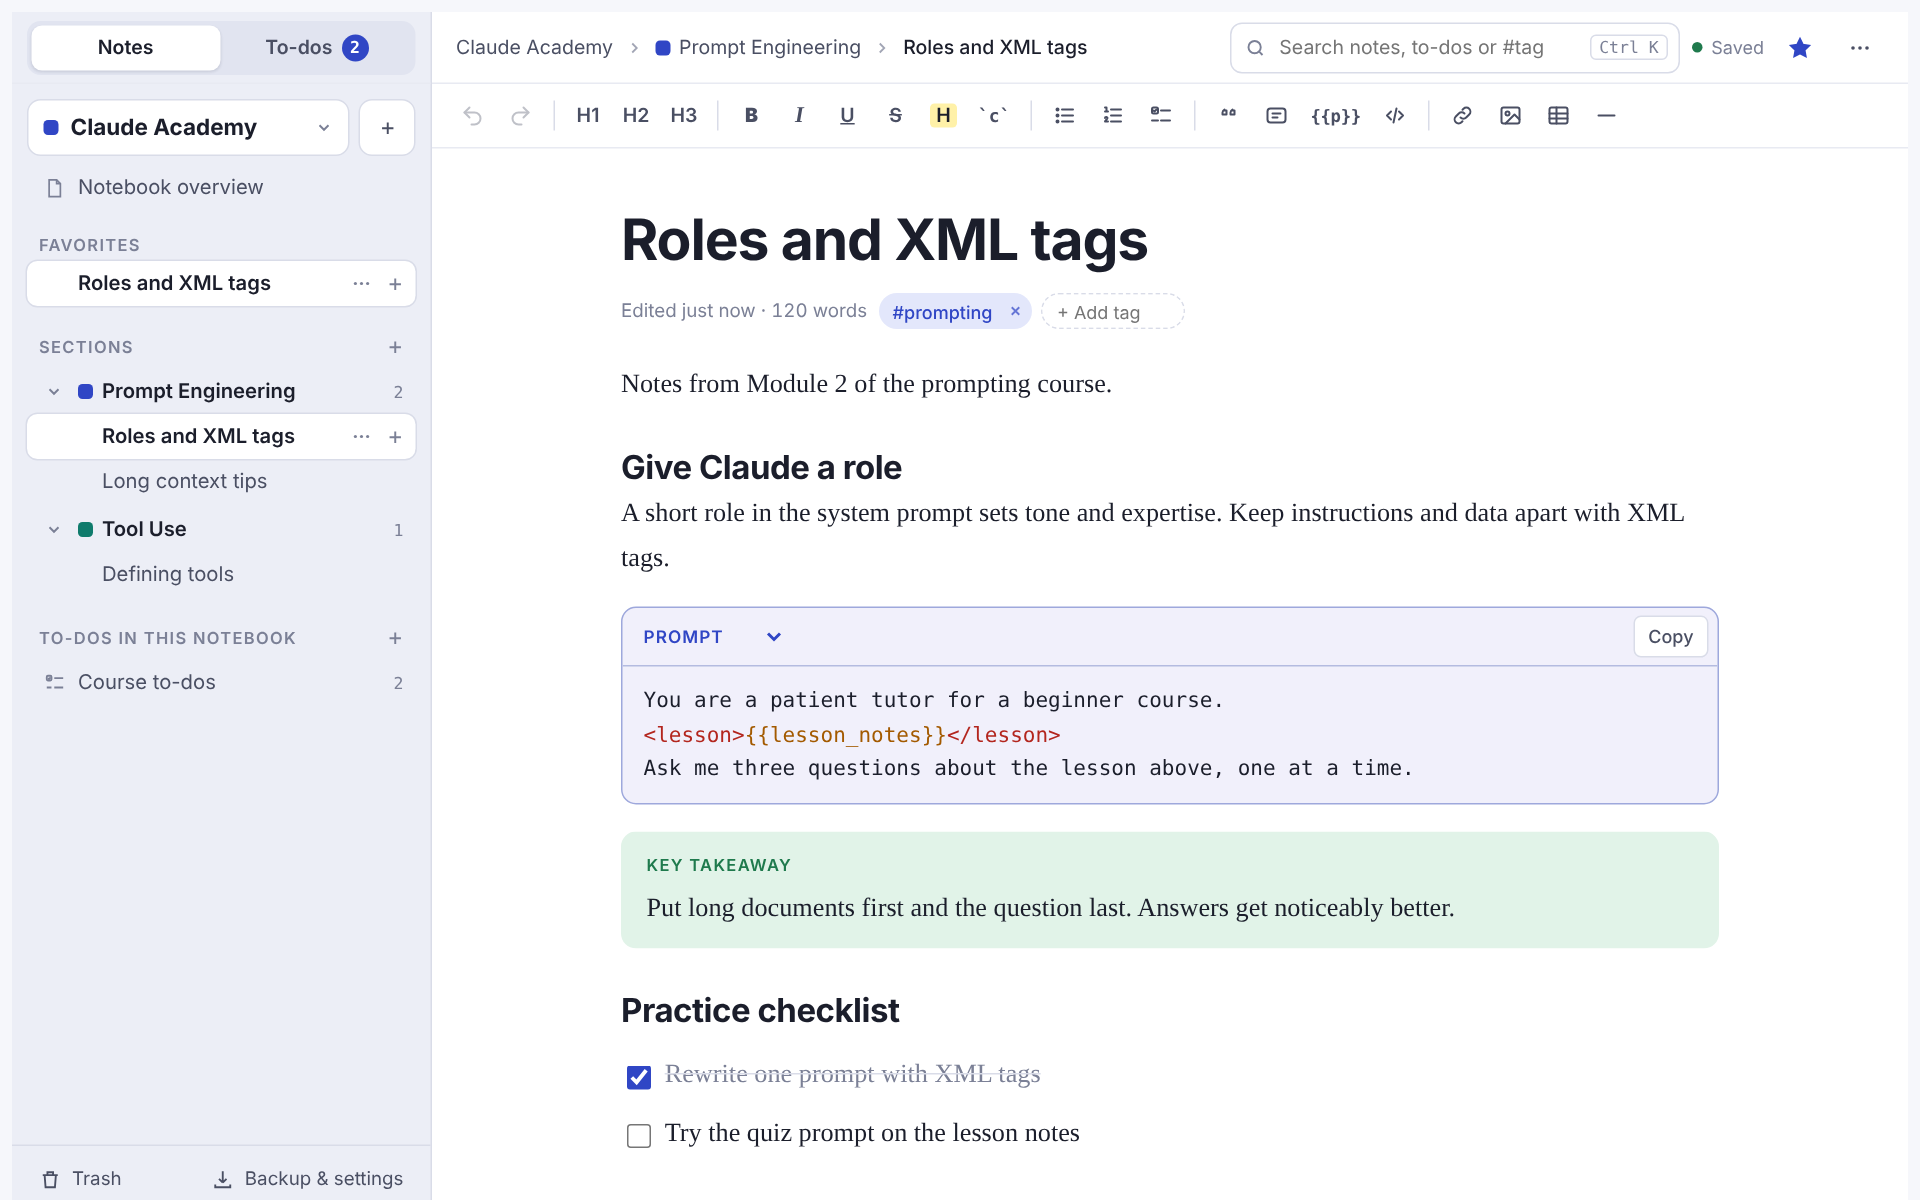
Task: Open the Trash
Action: point(81,1179)
